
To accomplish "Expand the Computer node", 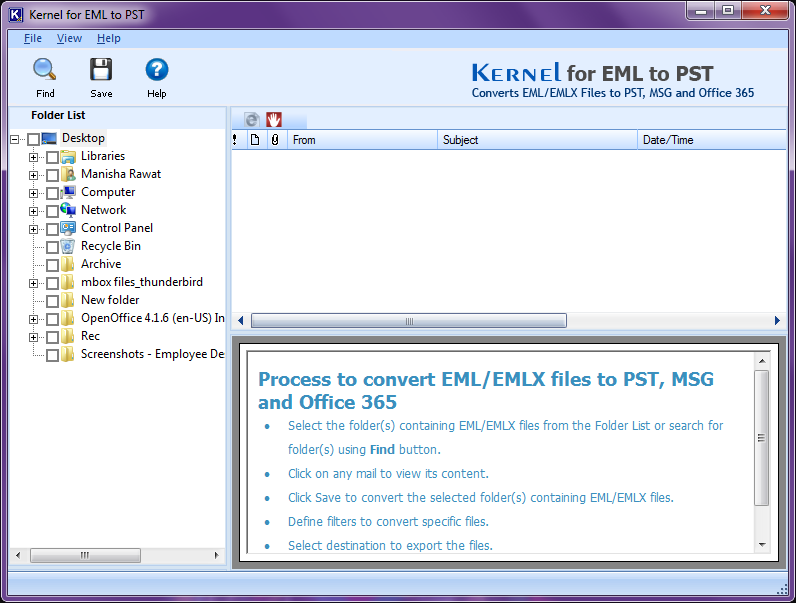I will point(34,193).
